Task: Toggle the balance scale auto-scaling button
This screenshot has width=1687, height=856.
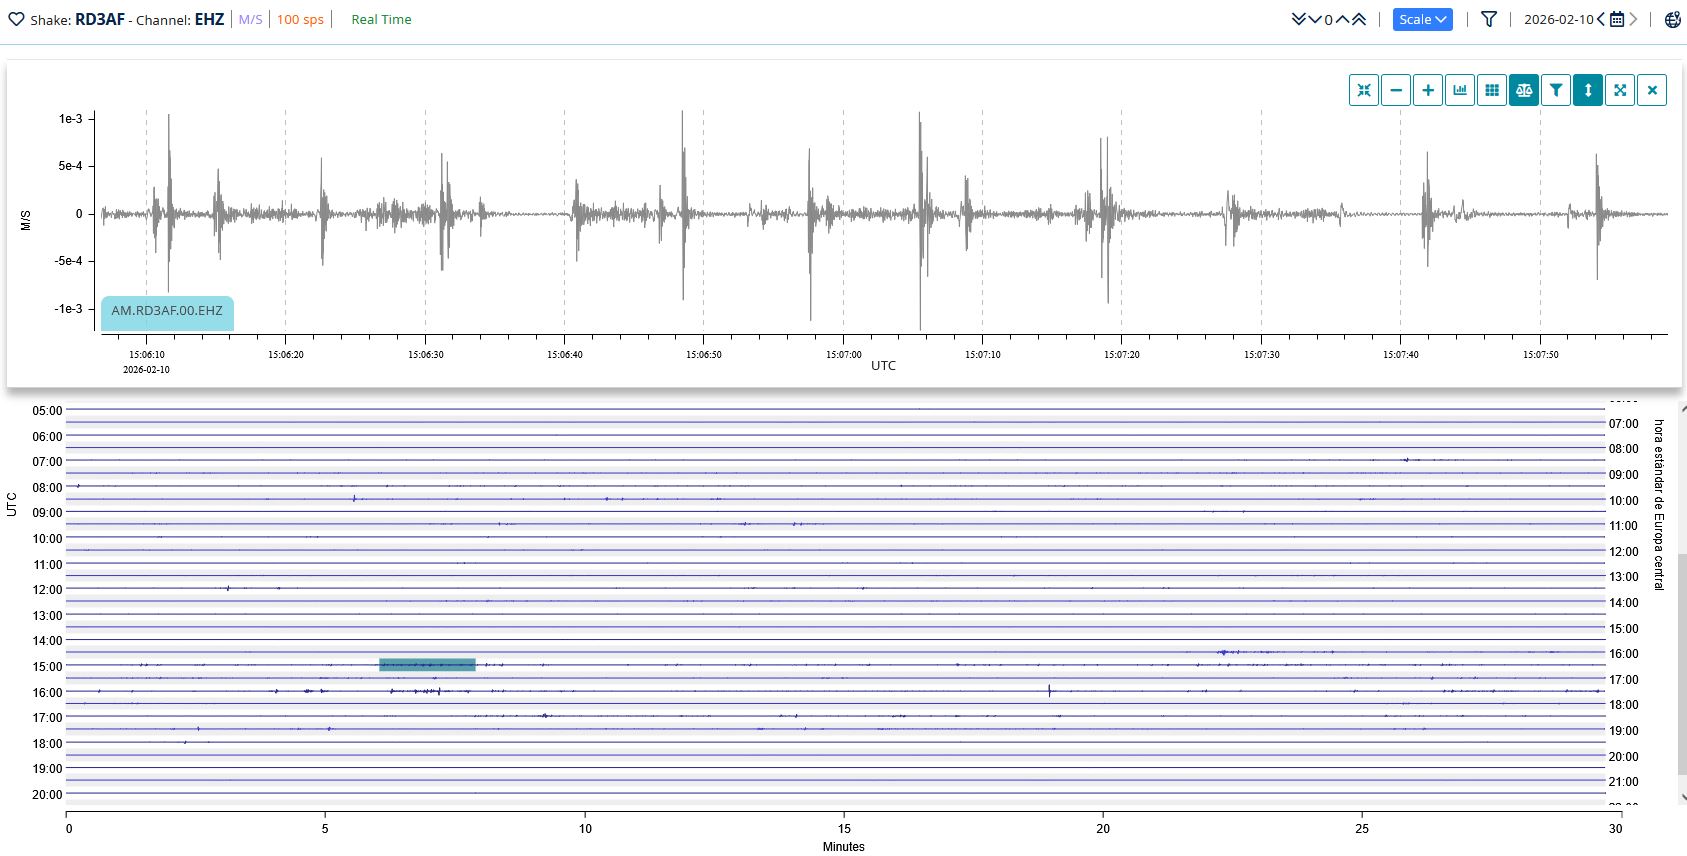Action: pos(1524,90)
